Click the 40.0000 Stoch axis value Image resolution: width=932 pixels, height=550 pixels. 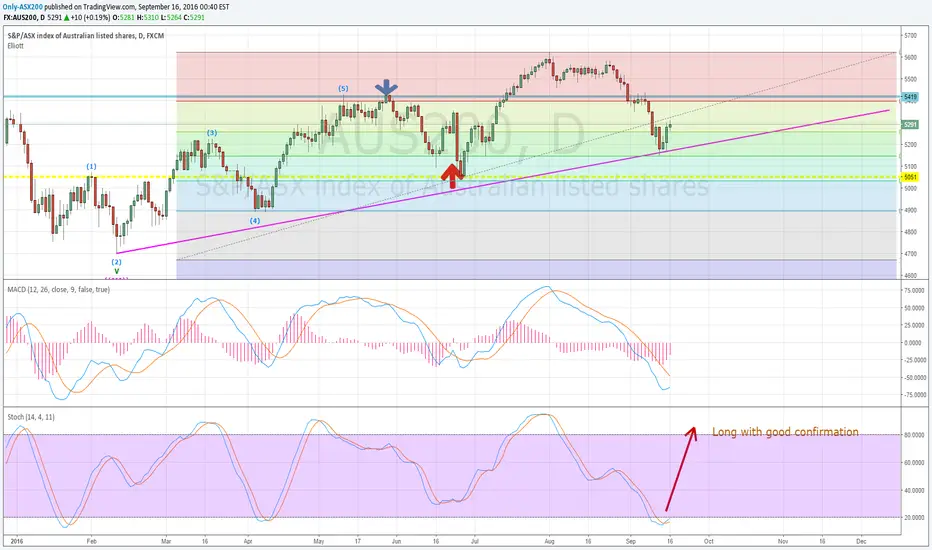tap(914, 491)
